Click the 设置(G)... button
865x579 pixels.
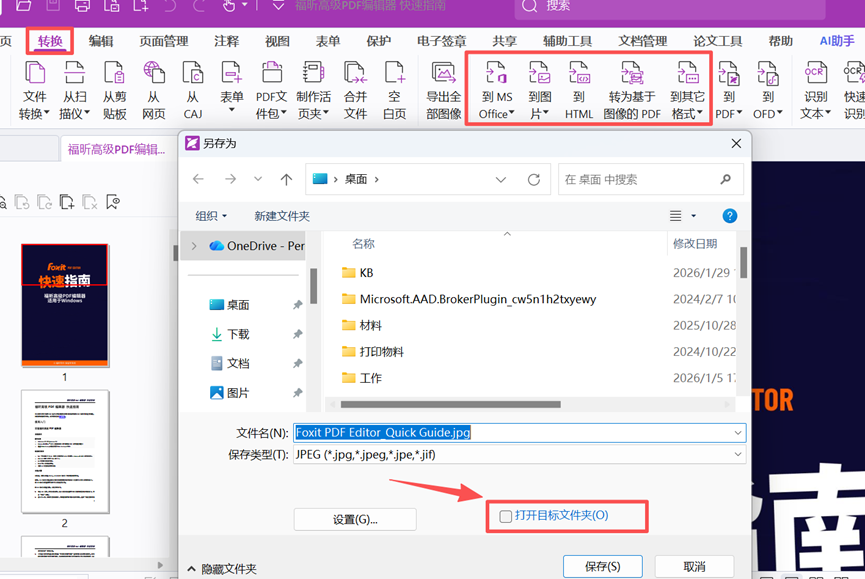pyautogui.click(x=355, y=519)
